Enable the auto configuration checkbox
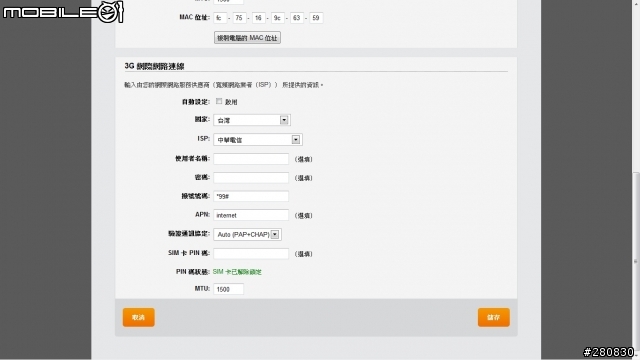This screenshot has width=640, height=360. pyautogui.click(x=219, y=101)
